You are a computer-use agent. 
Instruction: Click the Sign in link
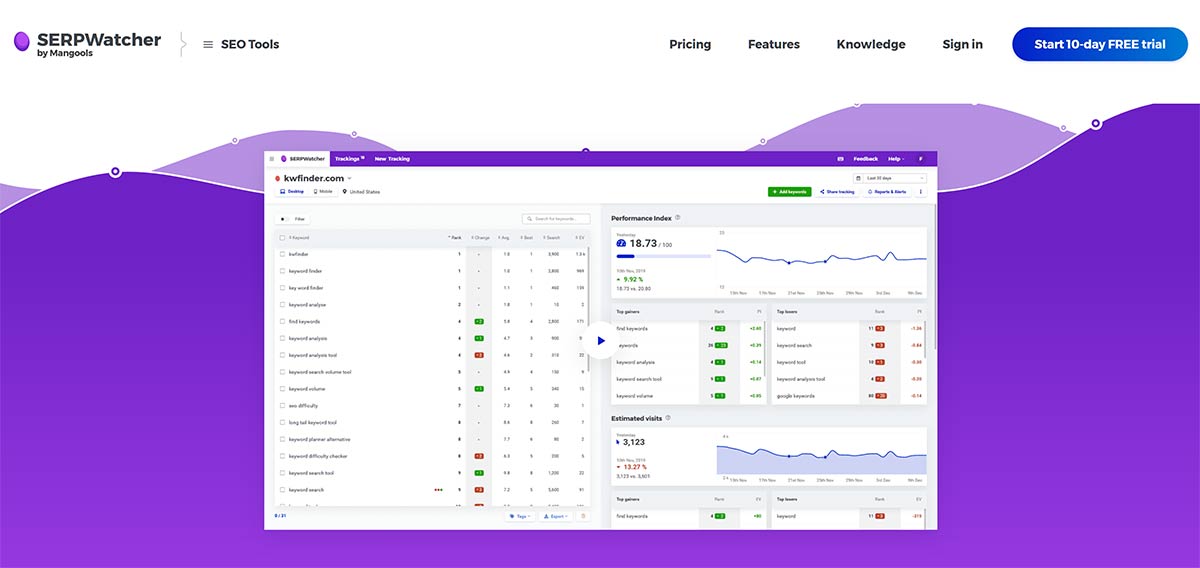[x=962, y=44]
